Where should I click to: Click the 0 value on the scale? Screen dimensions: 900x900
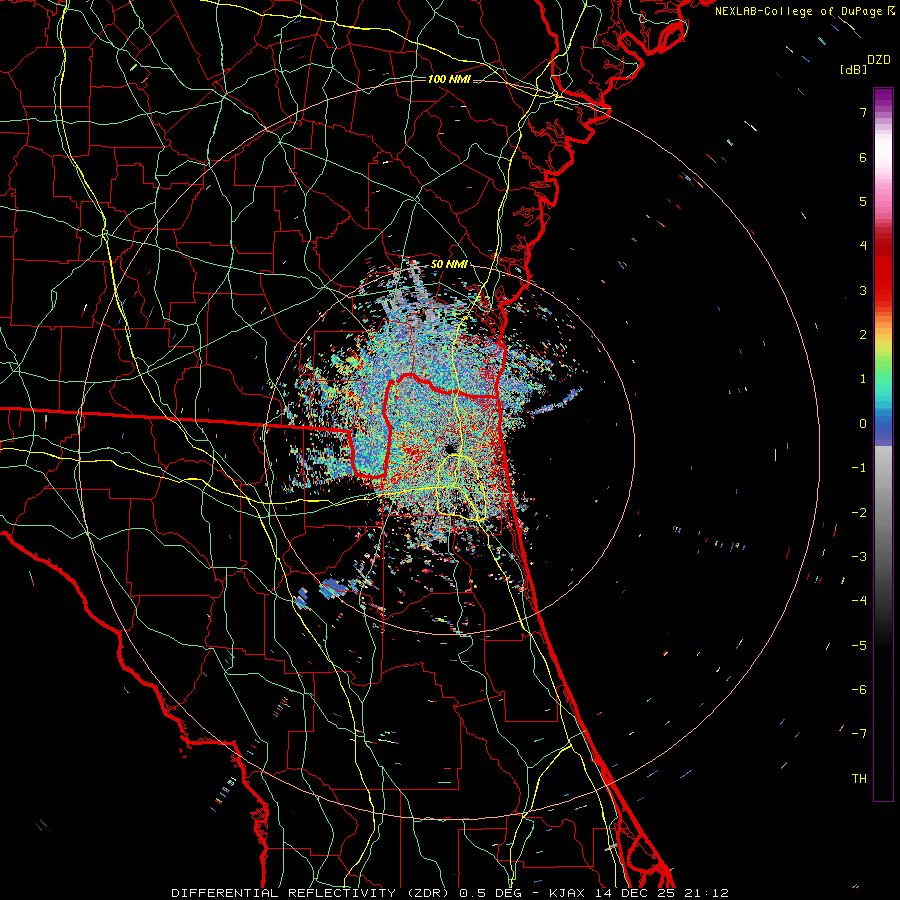(863, 424)
